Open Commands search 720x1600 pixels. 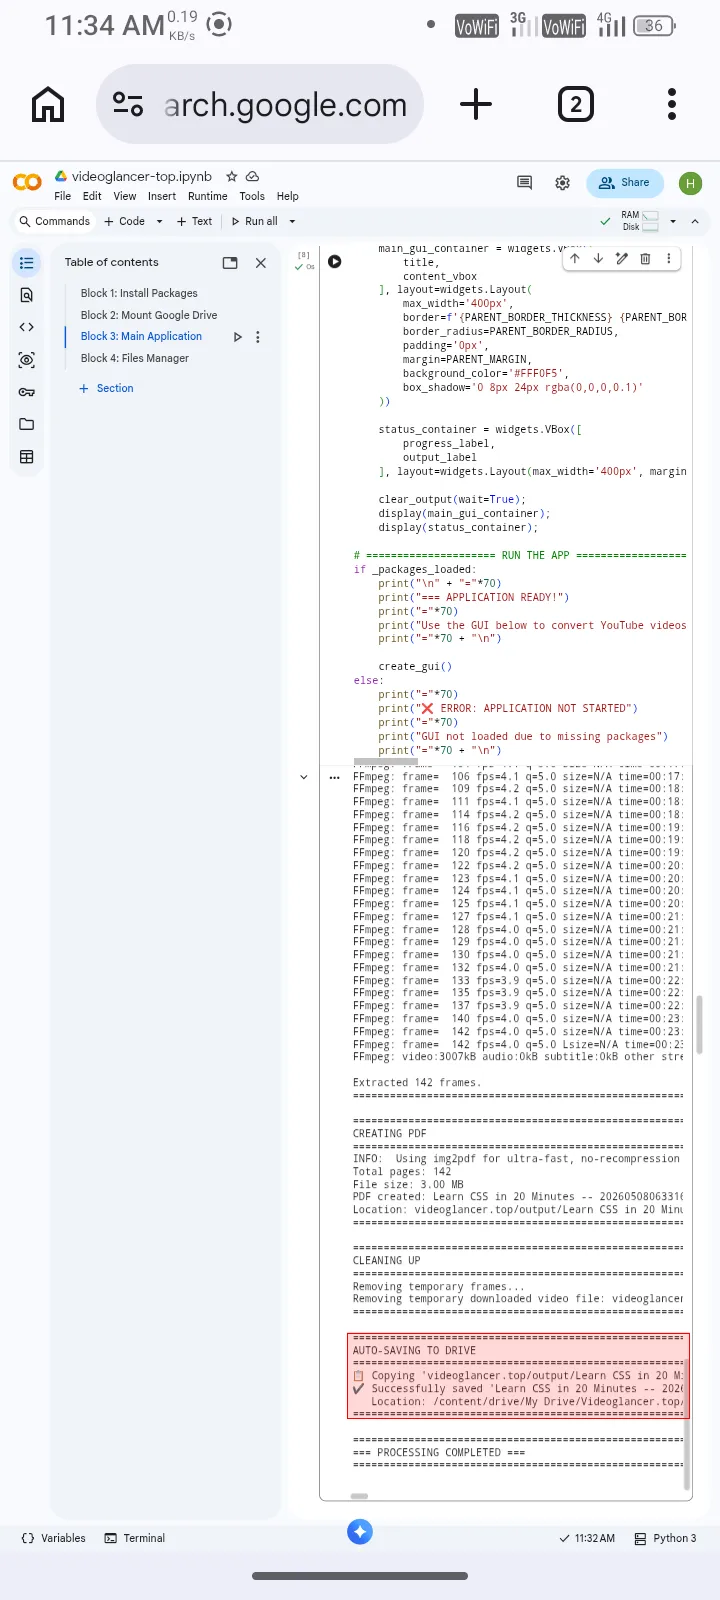coord(55,221)
